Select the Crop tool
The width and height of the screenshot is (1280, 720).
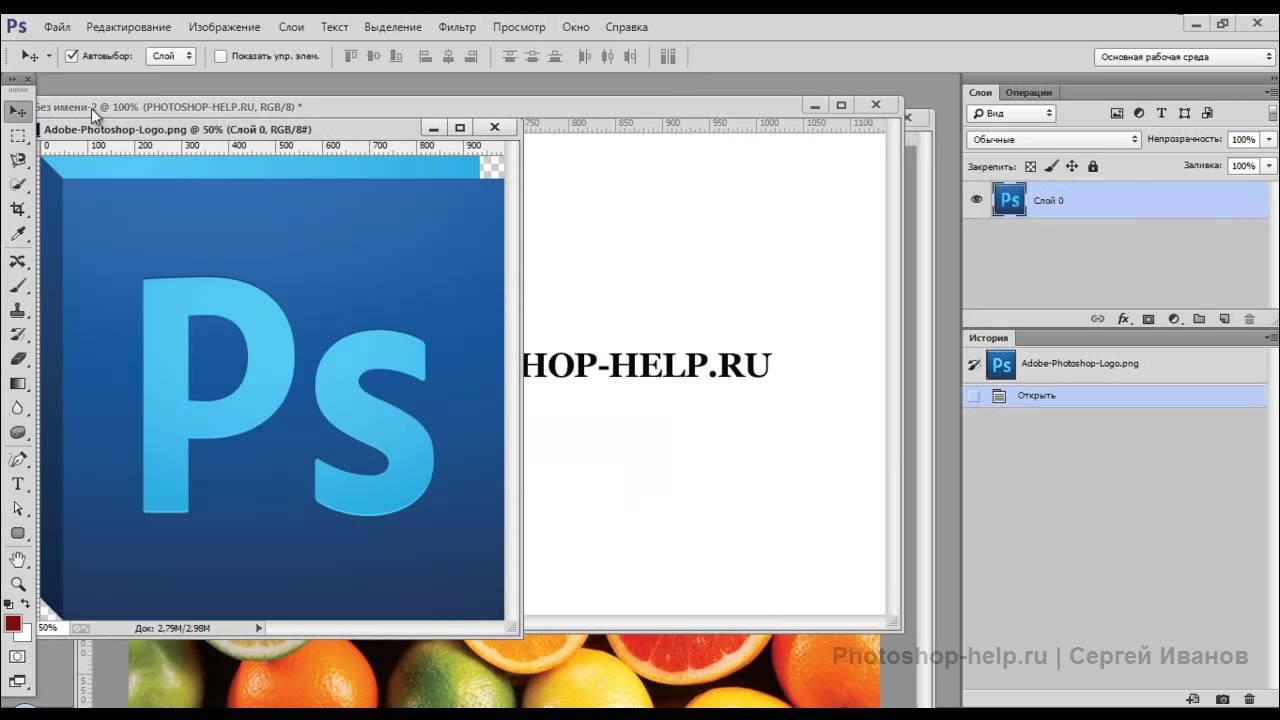pyautogui.click(x=18, y=209)
